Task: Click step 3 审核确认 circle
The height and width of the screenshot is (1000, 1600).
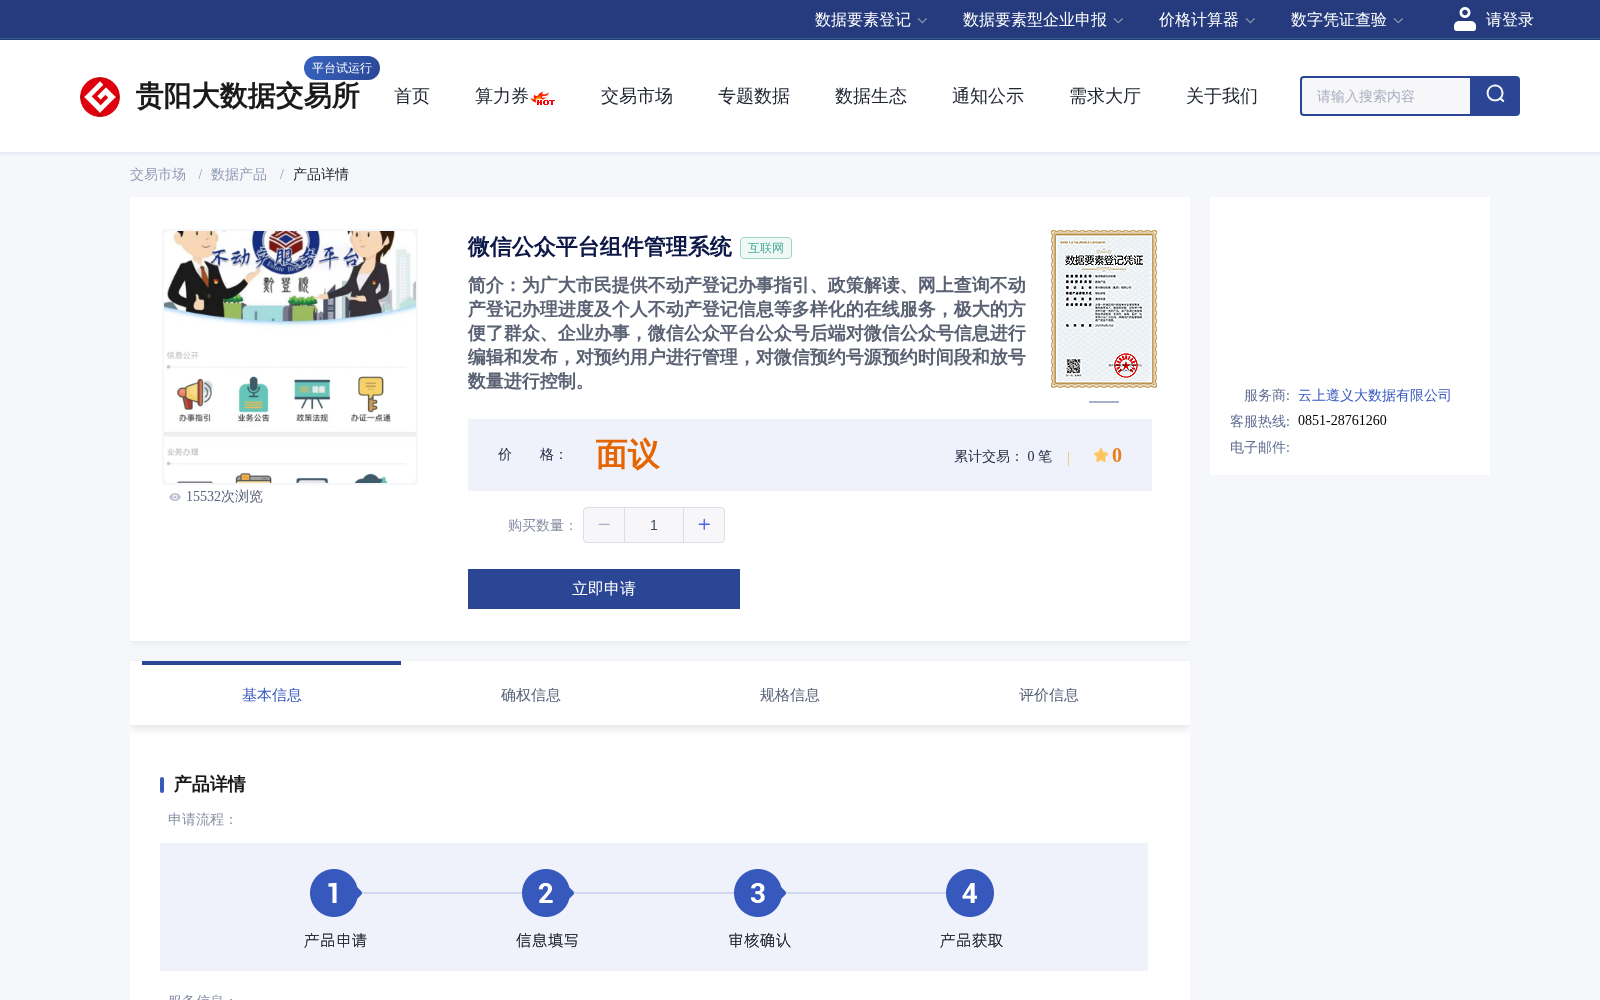Action: (x=758, y=893)
